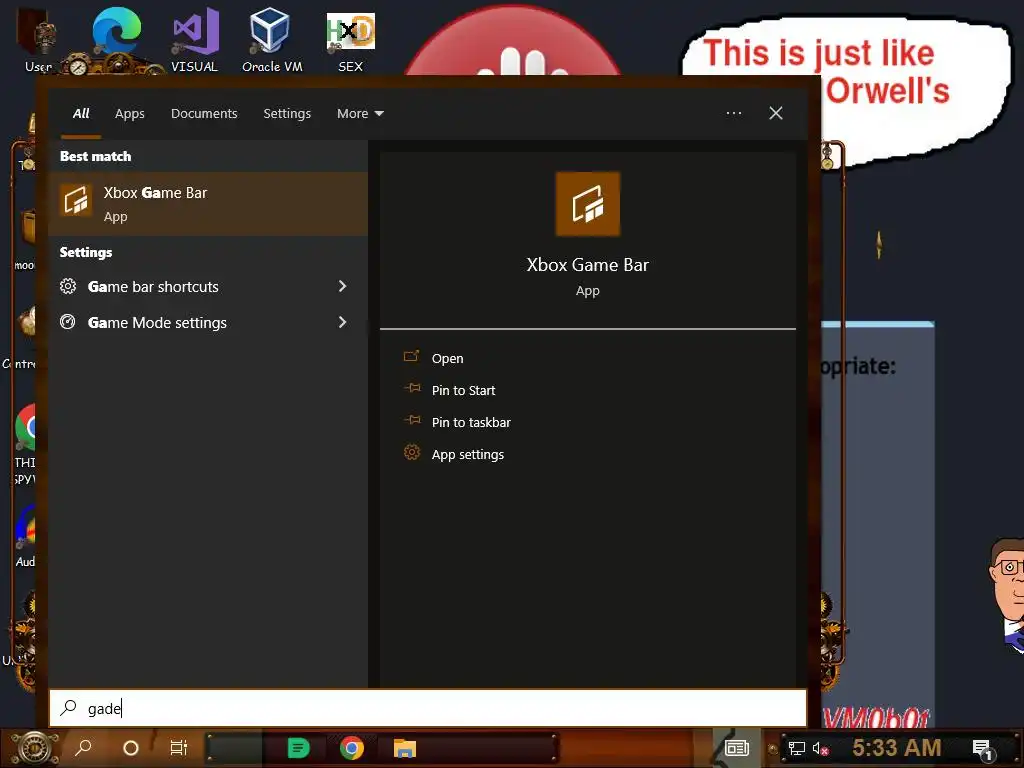Image resolution: width=1024 pixels, height=768 pixels.
Task: Click the taskbar Search magnifier icon
Action: point(83,748)
